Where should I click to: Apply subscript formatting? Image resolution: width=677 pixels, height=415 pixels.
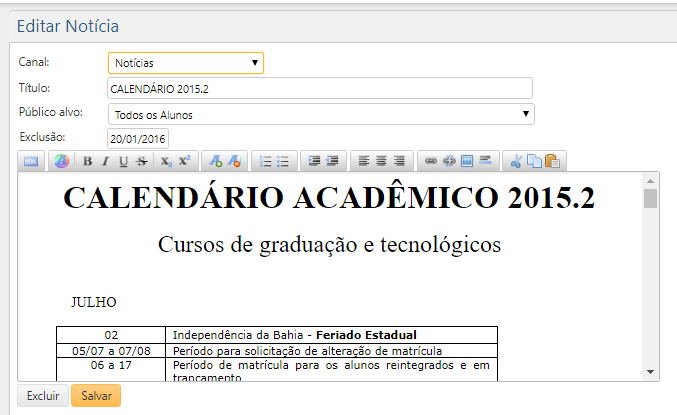click(x=166, y=161)
